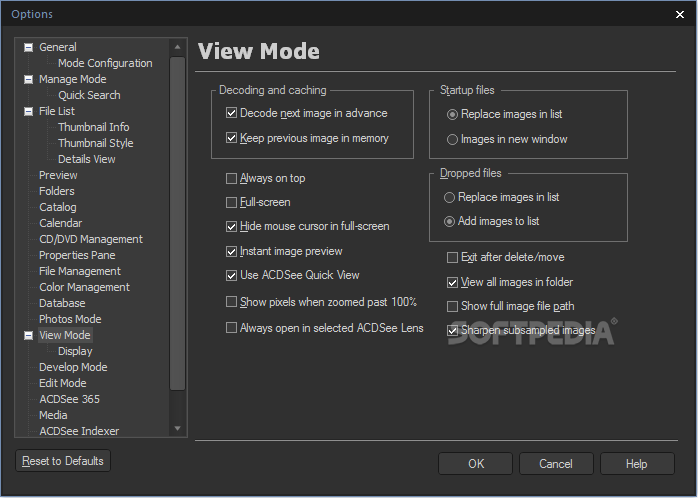Open Thumbnail Info settings

tap(93, 127)
